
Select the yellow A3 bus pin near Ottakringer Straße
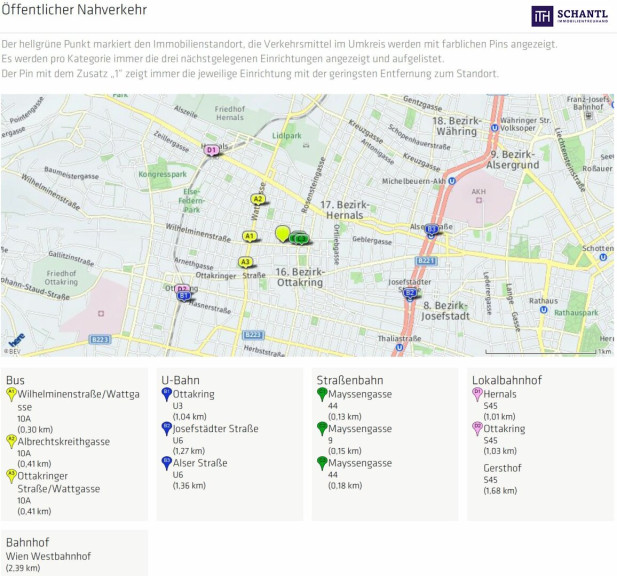[245, 262]
